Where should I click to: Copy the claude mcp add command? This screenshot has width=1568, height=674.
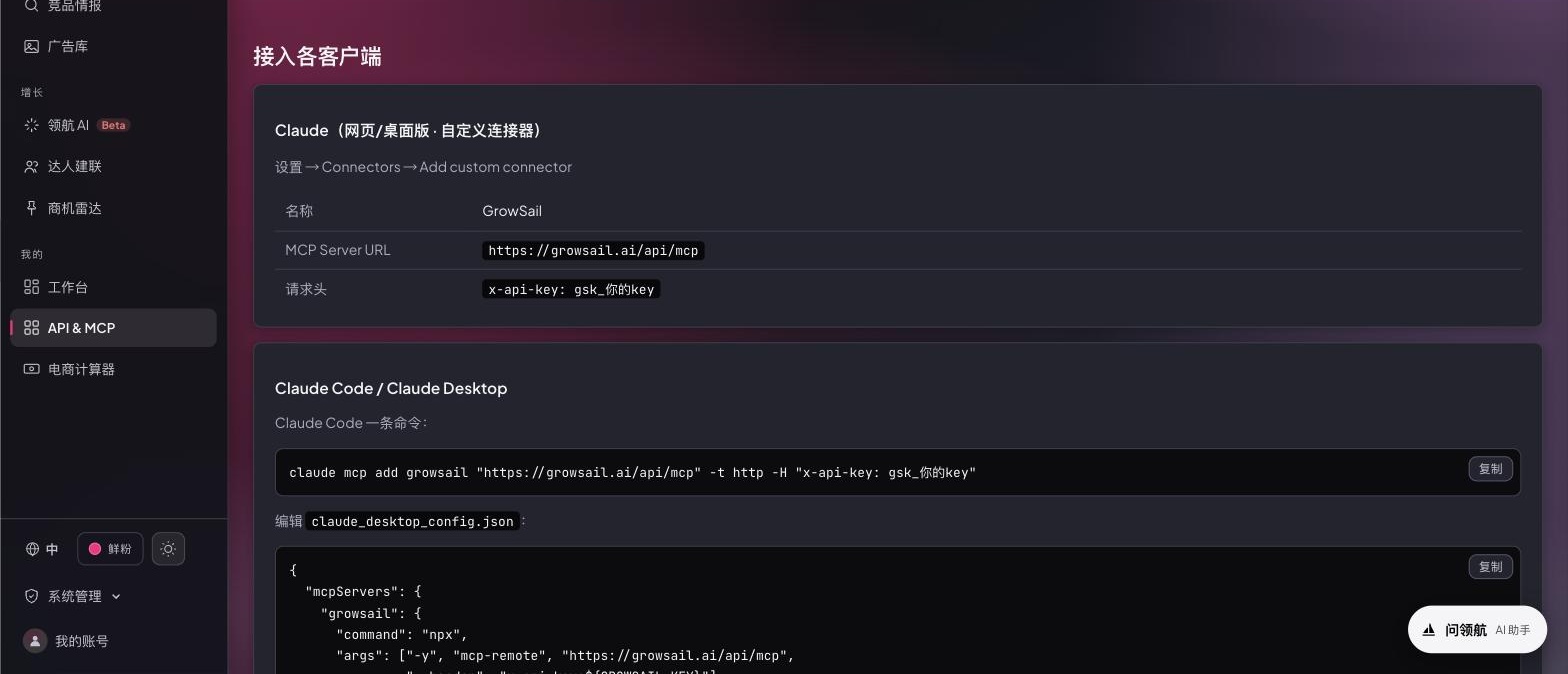click(1490, 469)
